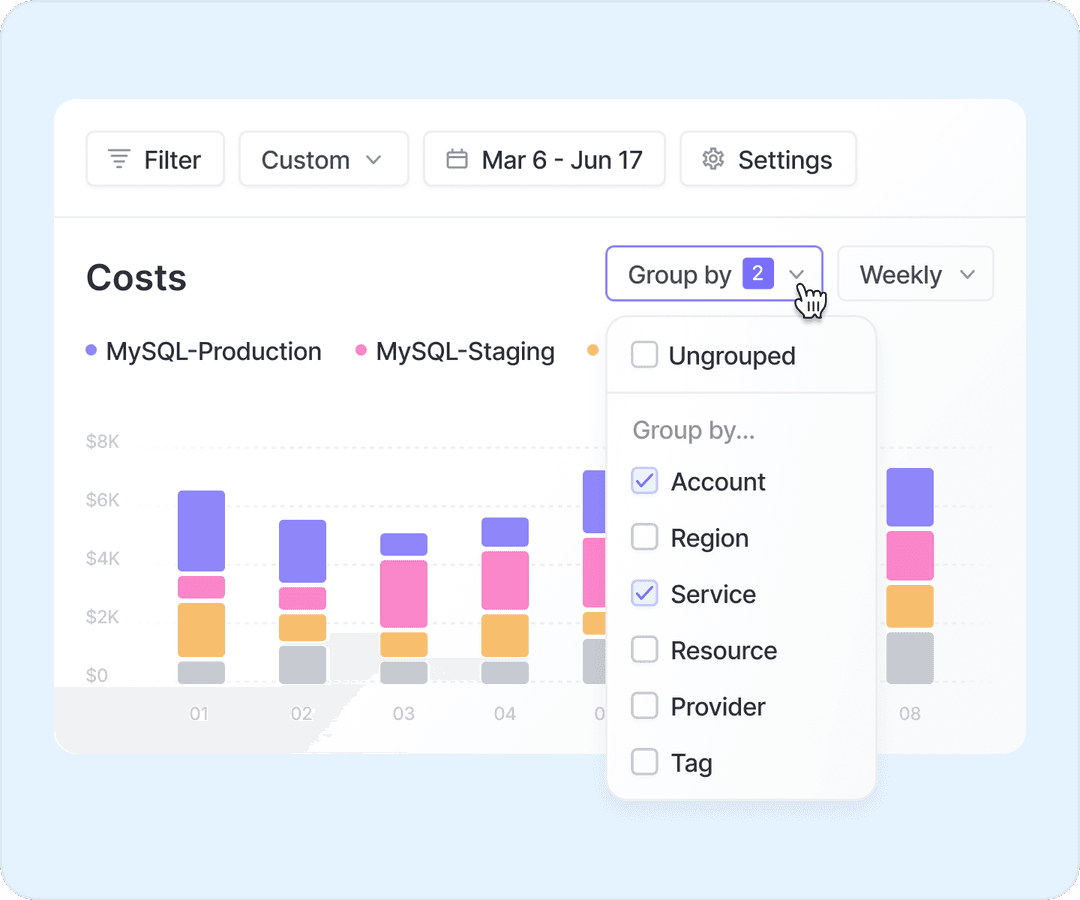Collapse the Group by dropdown
This screenshot has width=1080, height=900.
click(x=713, y=274)
